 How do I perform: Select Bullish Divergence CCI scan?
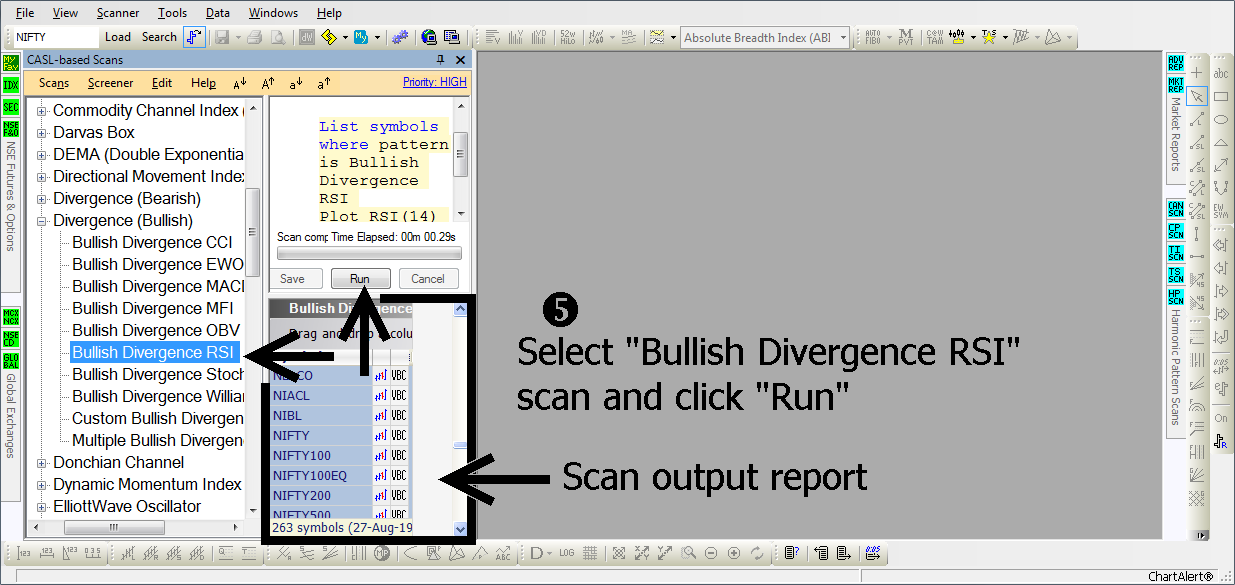click(152, 243)
